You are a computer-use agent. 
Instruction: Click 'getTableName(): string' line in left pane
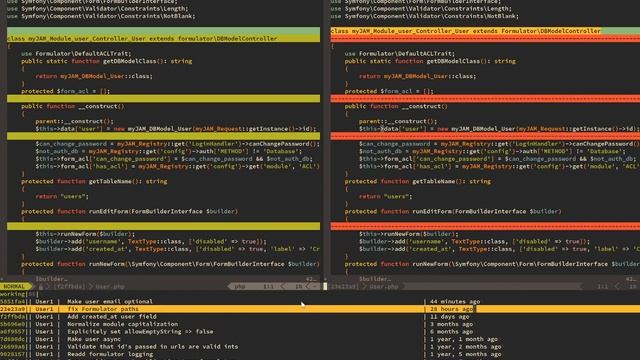(x=94, y=181)
